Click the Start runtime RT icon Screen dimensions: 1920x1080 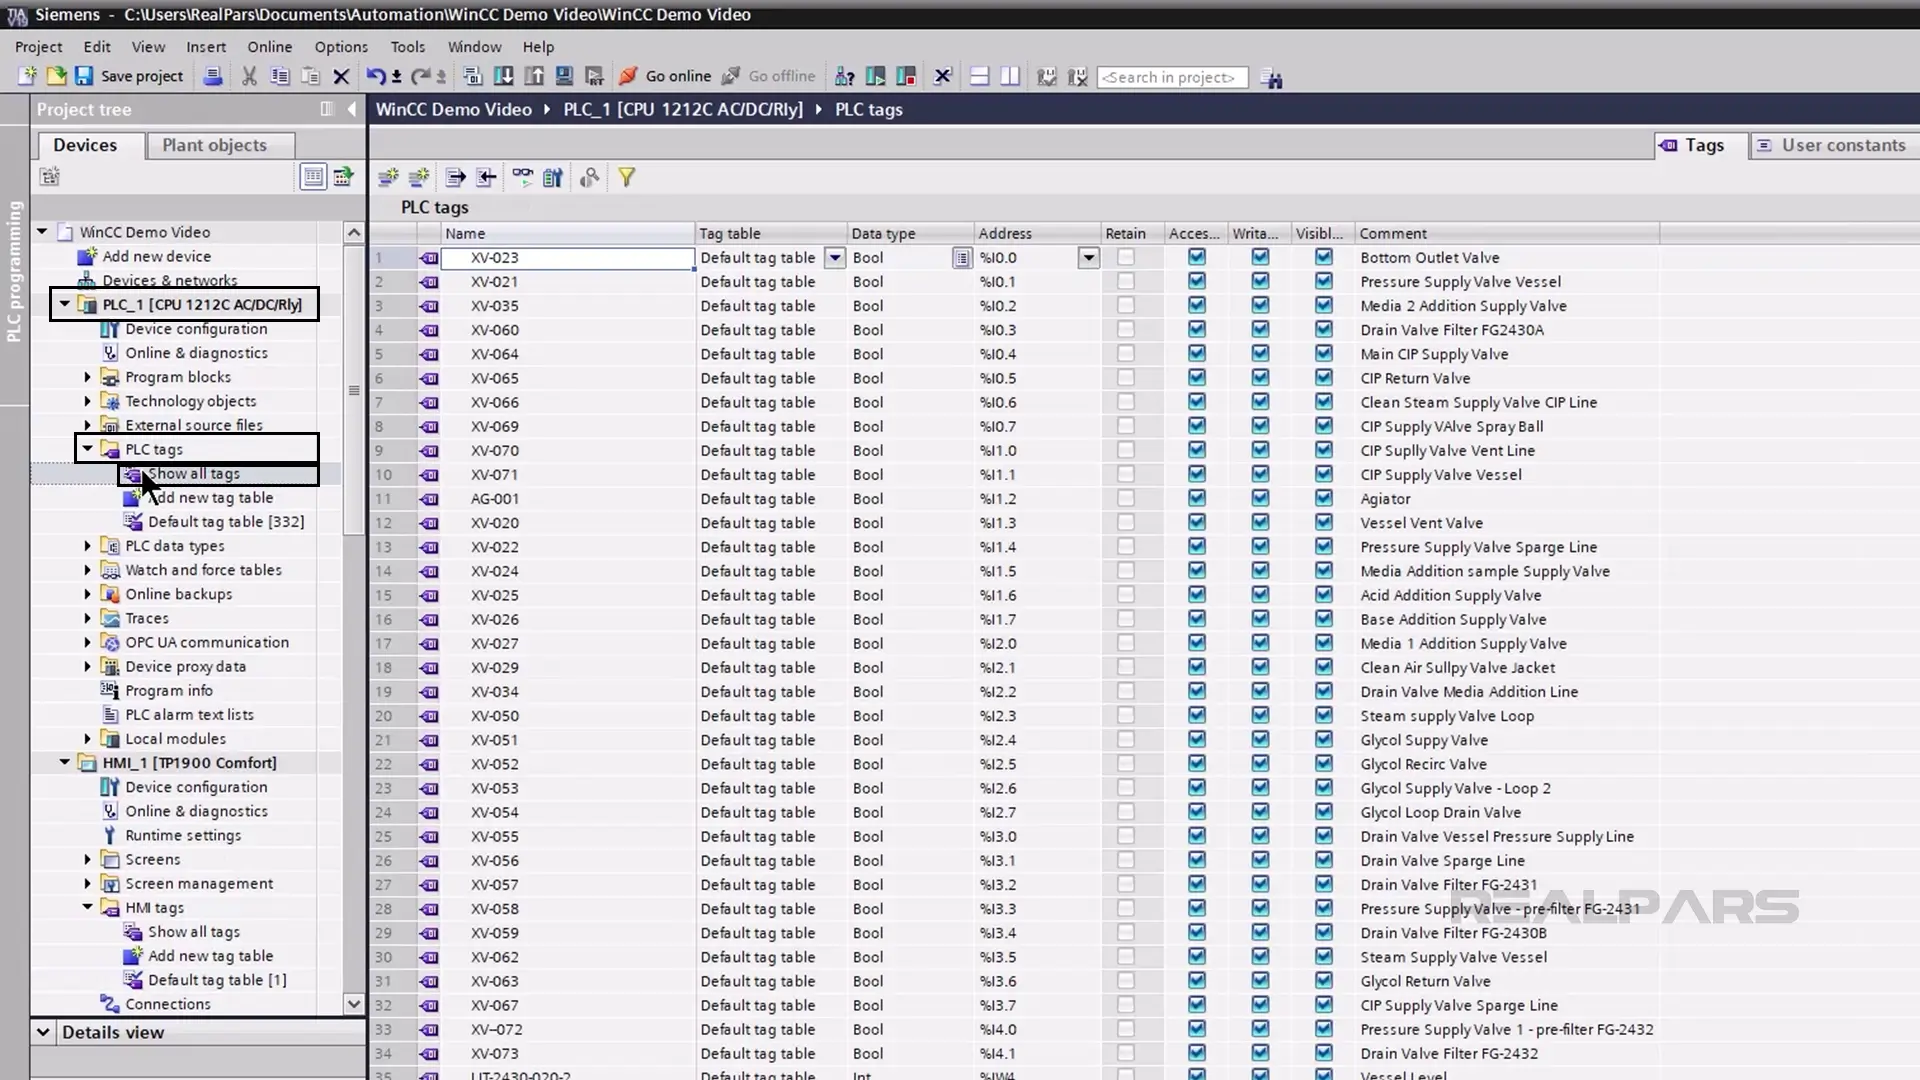click(595, 76)
